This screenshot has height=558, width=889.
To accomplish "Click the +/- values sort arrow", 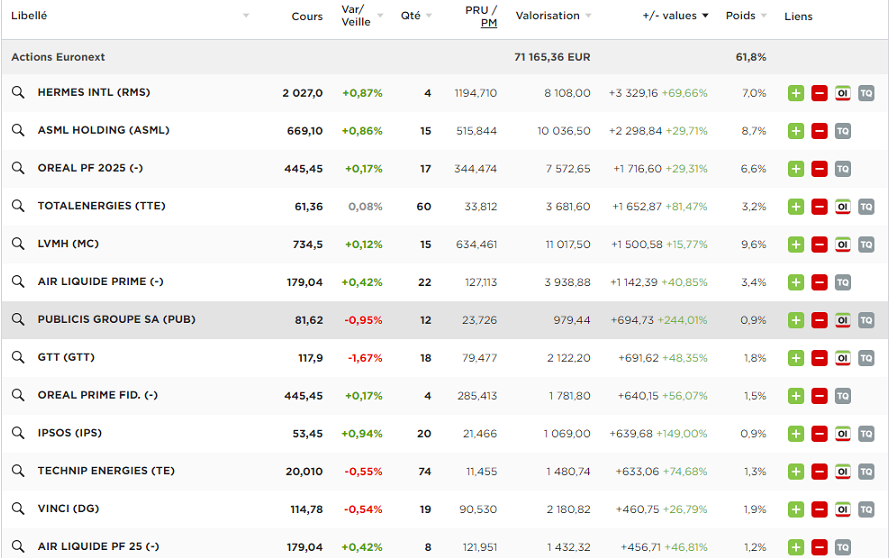I will pyautogui.click(x=705, y=16).
